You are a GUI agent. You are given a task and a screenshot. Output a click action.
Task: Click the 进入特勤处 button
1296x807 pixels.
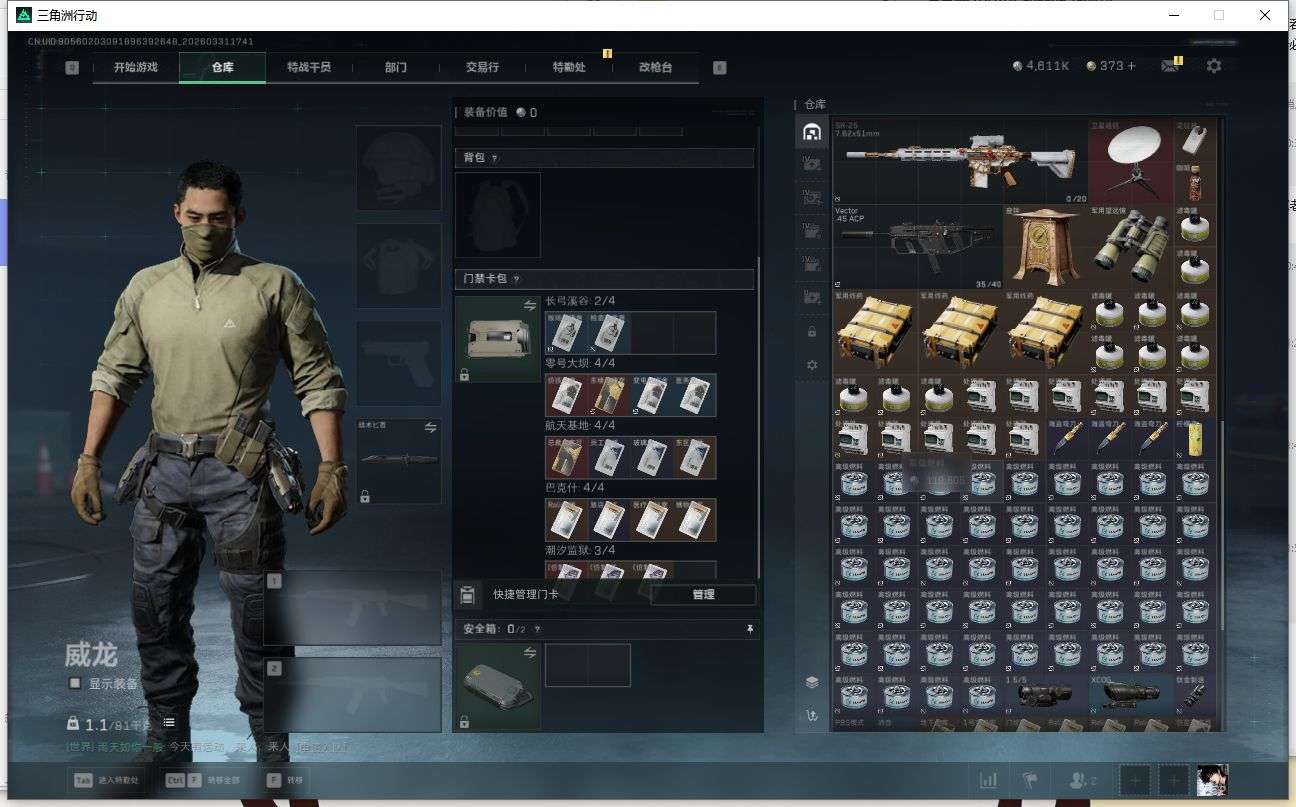[x=107, y=780]
